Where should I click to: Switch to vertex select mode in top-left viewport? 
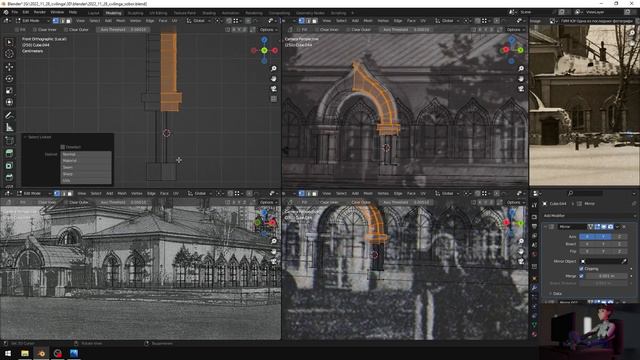pos(56,20)
